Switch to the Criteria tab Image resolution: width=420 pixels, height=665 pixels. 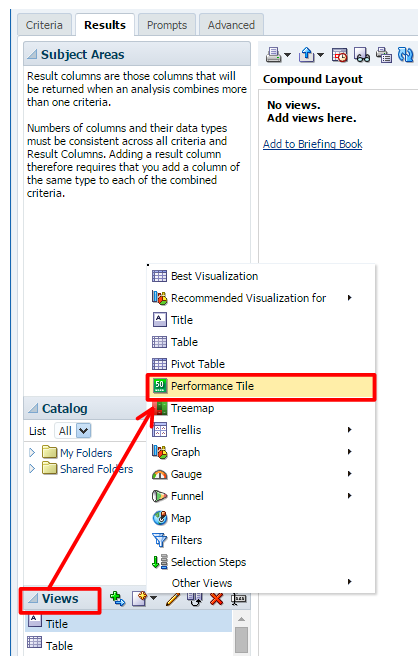[44, 25]
